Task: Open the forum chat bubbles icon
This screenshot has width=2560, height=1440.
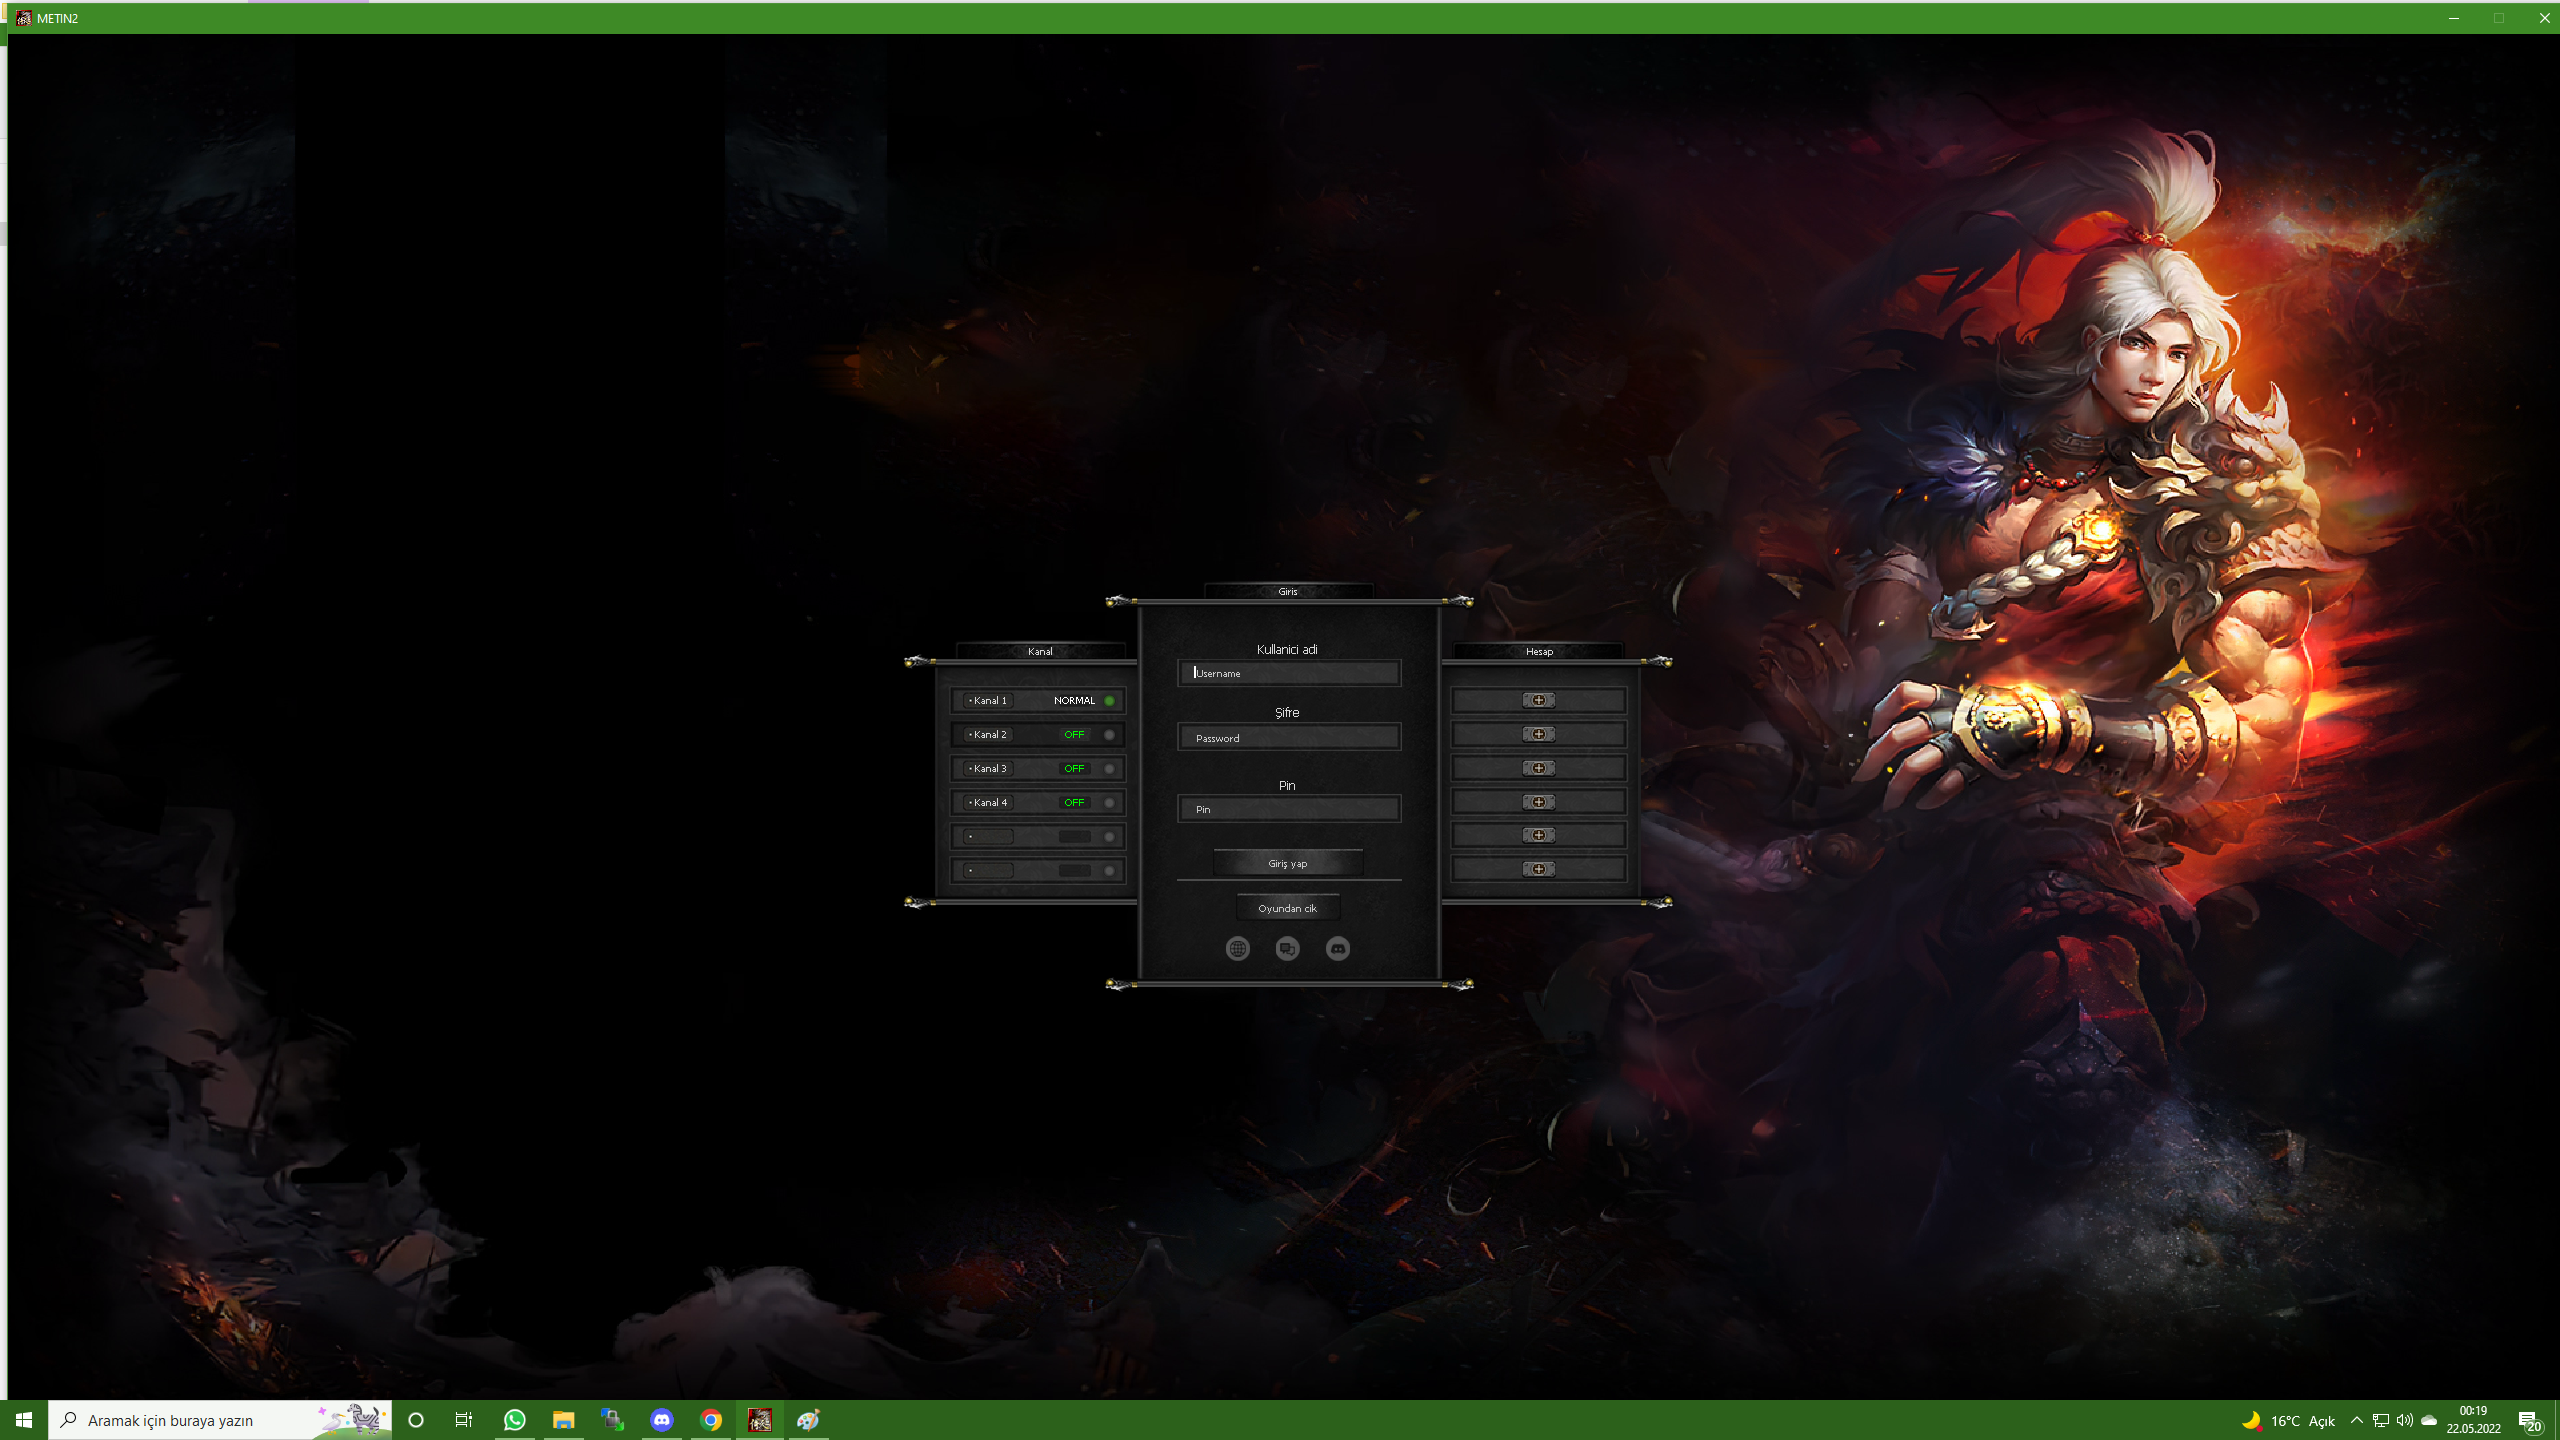Action: [1287, 948]
